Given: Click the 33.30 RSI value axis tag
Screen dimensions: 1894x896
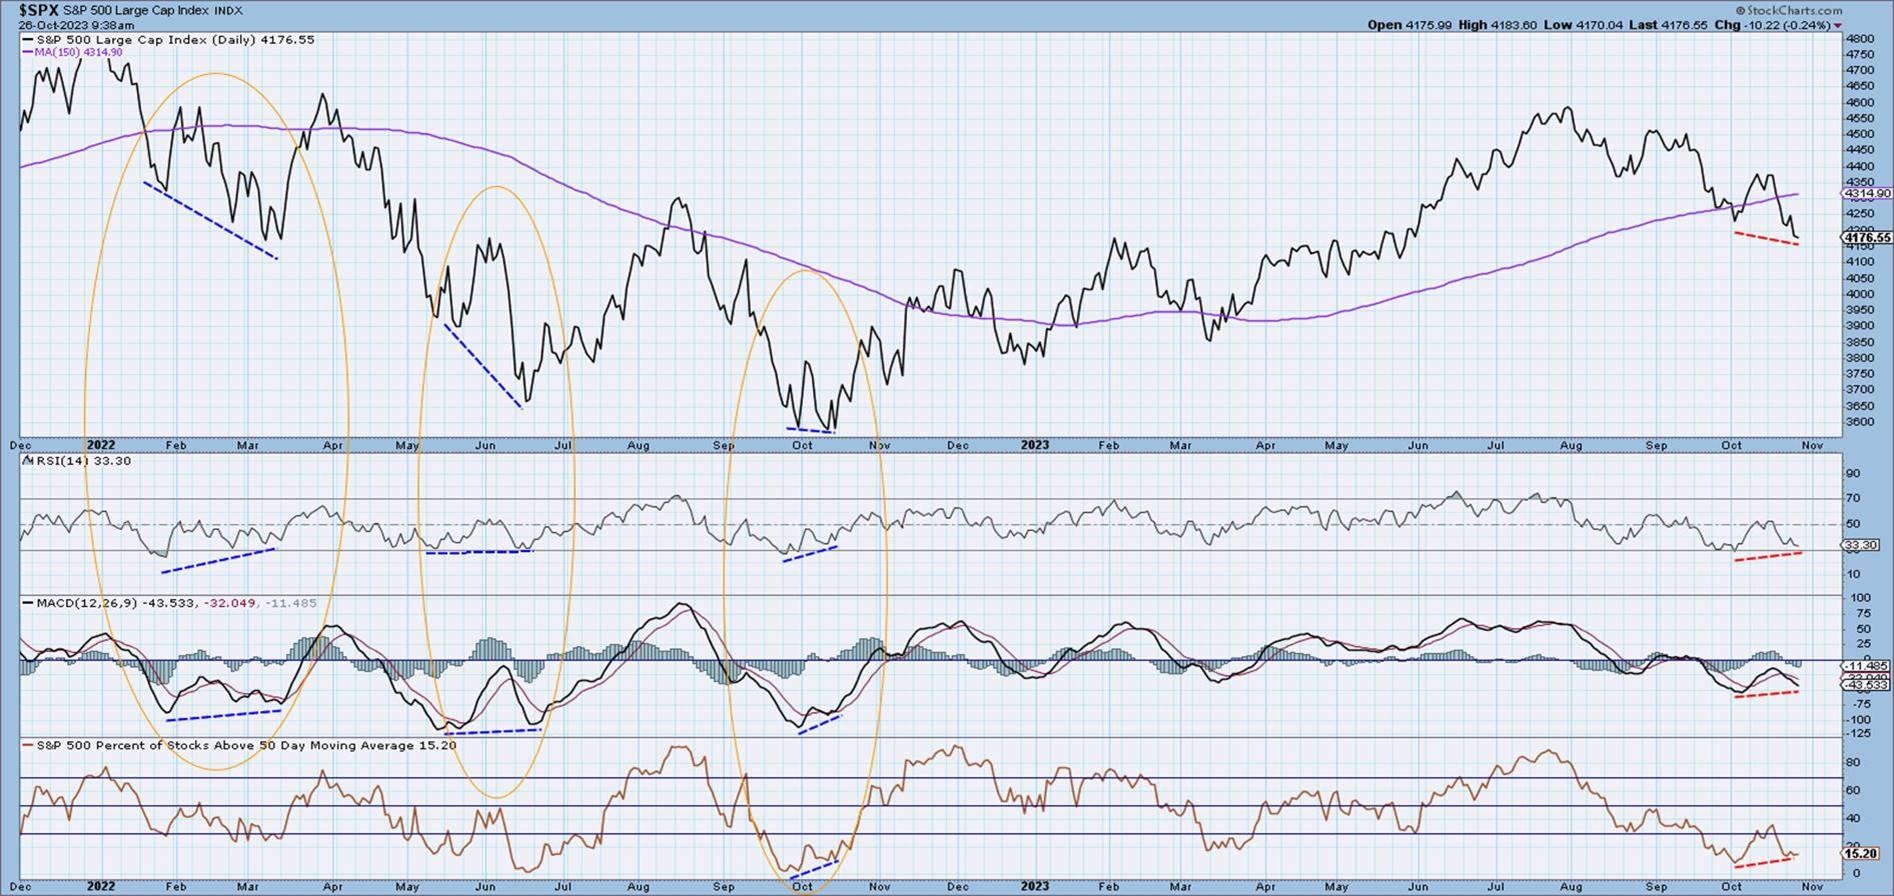Looking at the screenshot, I should [x=1862, y=545].
